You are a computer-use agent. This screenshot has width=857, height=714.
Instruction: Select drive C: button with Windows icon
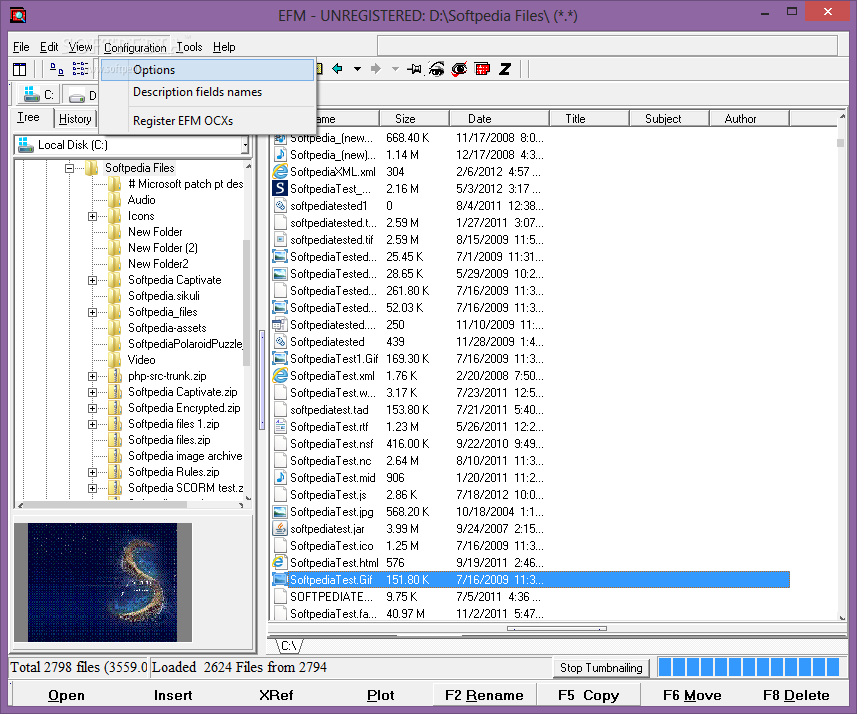39,95
